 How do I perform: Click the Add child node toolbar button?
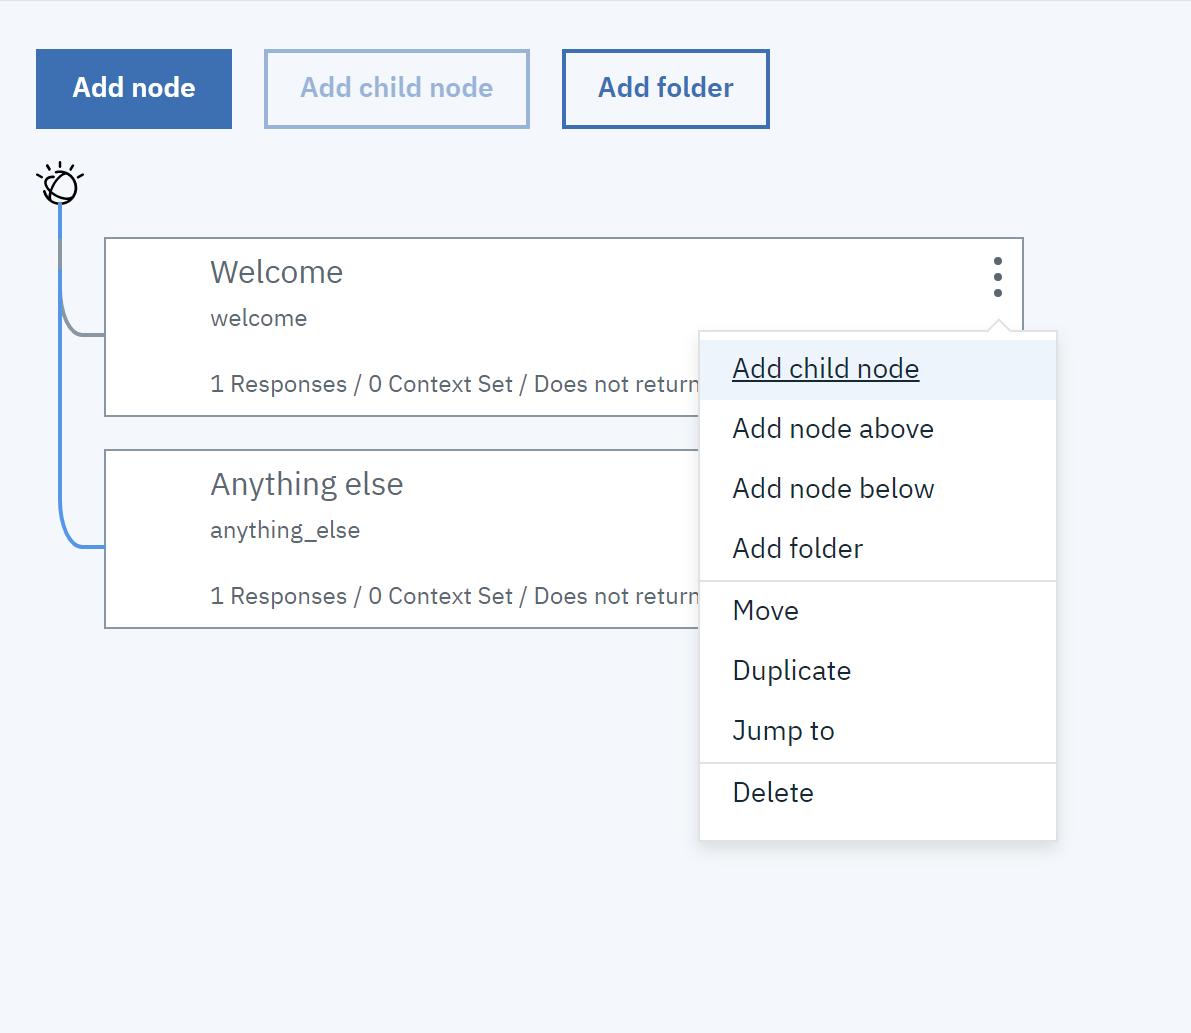coord(396,89)
